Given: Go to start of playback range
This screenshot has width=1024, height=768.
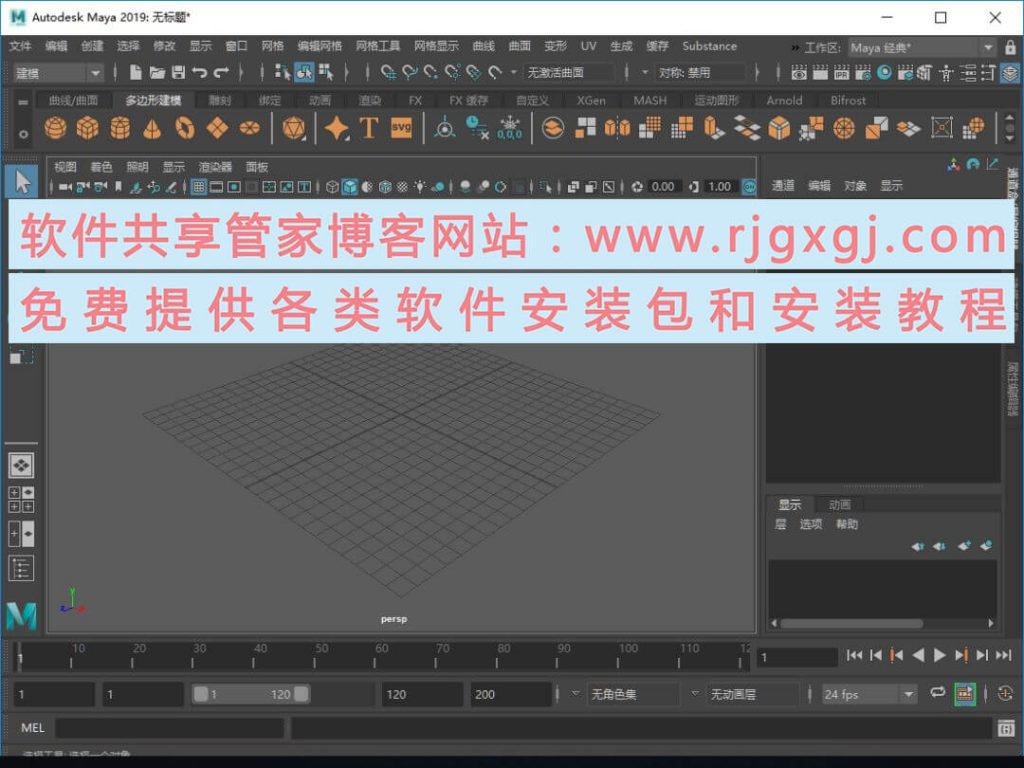Looking at the screenshot, I should tap(854, 655).
